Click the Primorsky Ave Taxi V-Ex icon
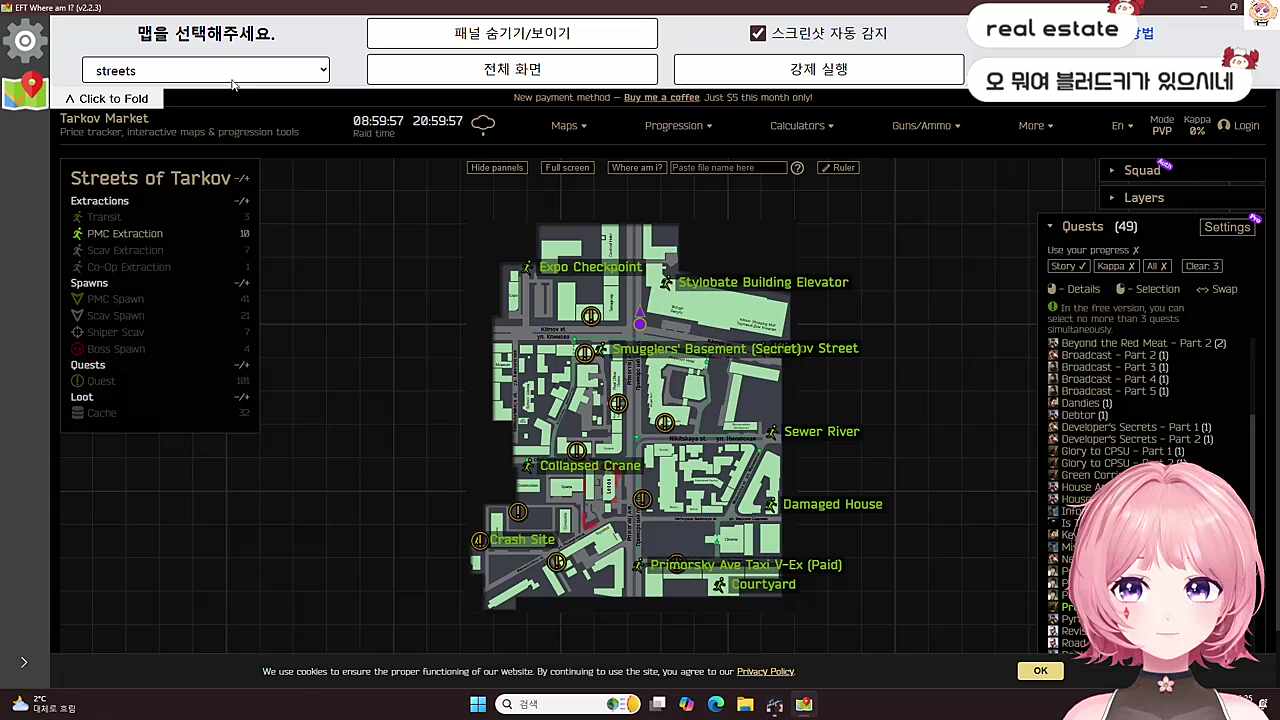Screen dimensions: 1280x720 (x=639, y=566)
